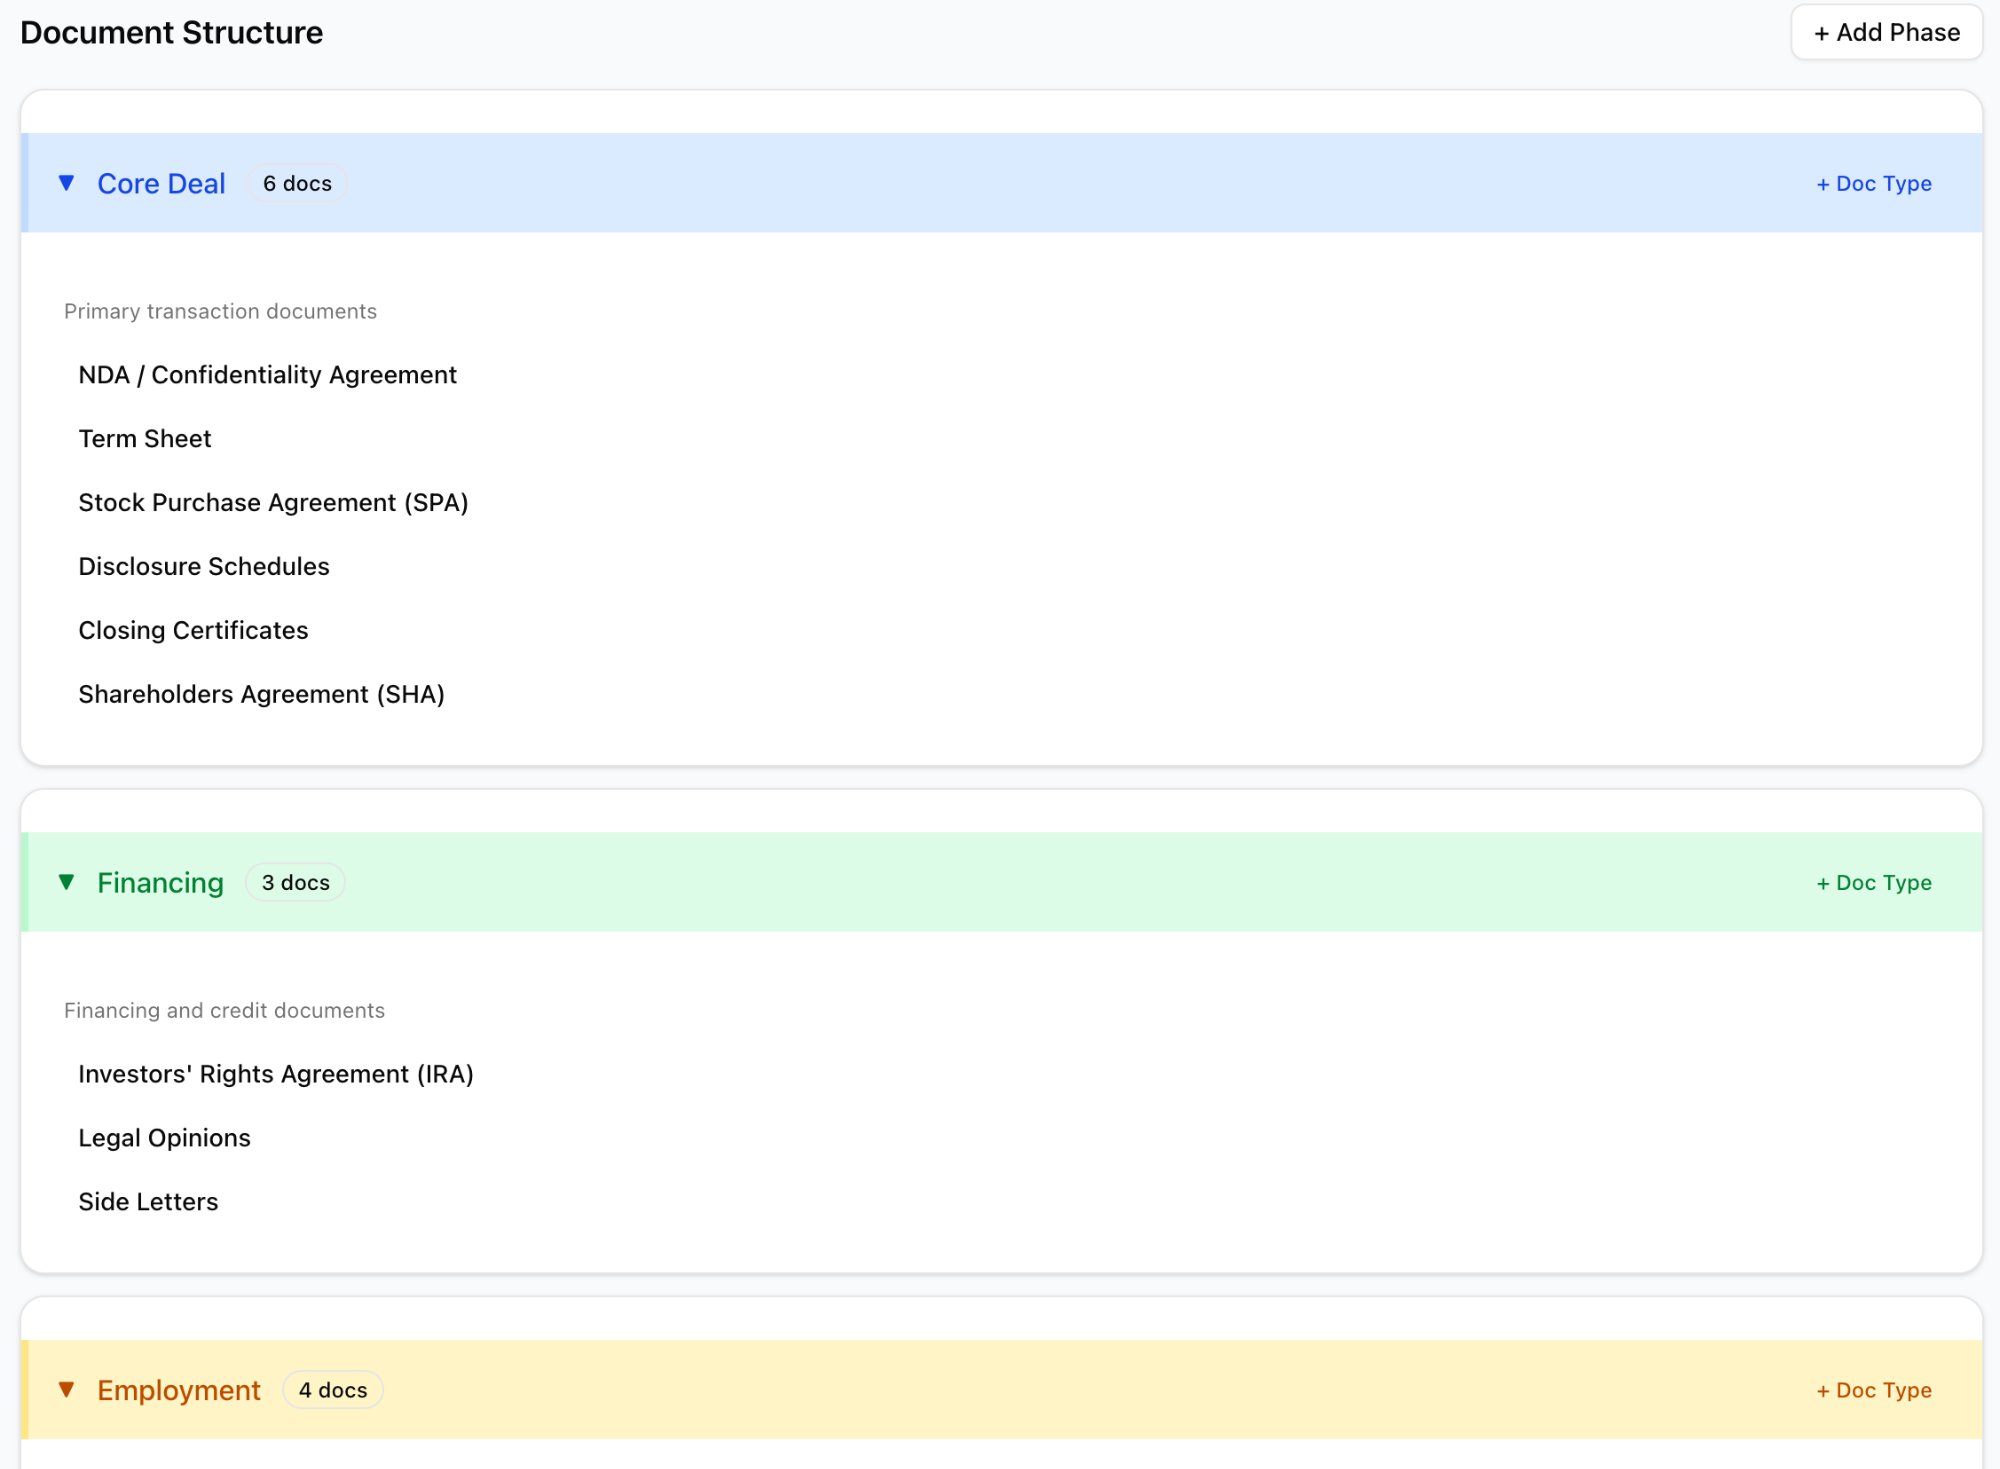This screenshot has height=1469, width=2000.
Task: Select the Side Letters document
Action: [x=148, y=1201]
